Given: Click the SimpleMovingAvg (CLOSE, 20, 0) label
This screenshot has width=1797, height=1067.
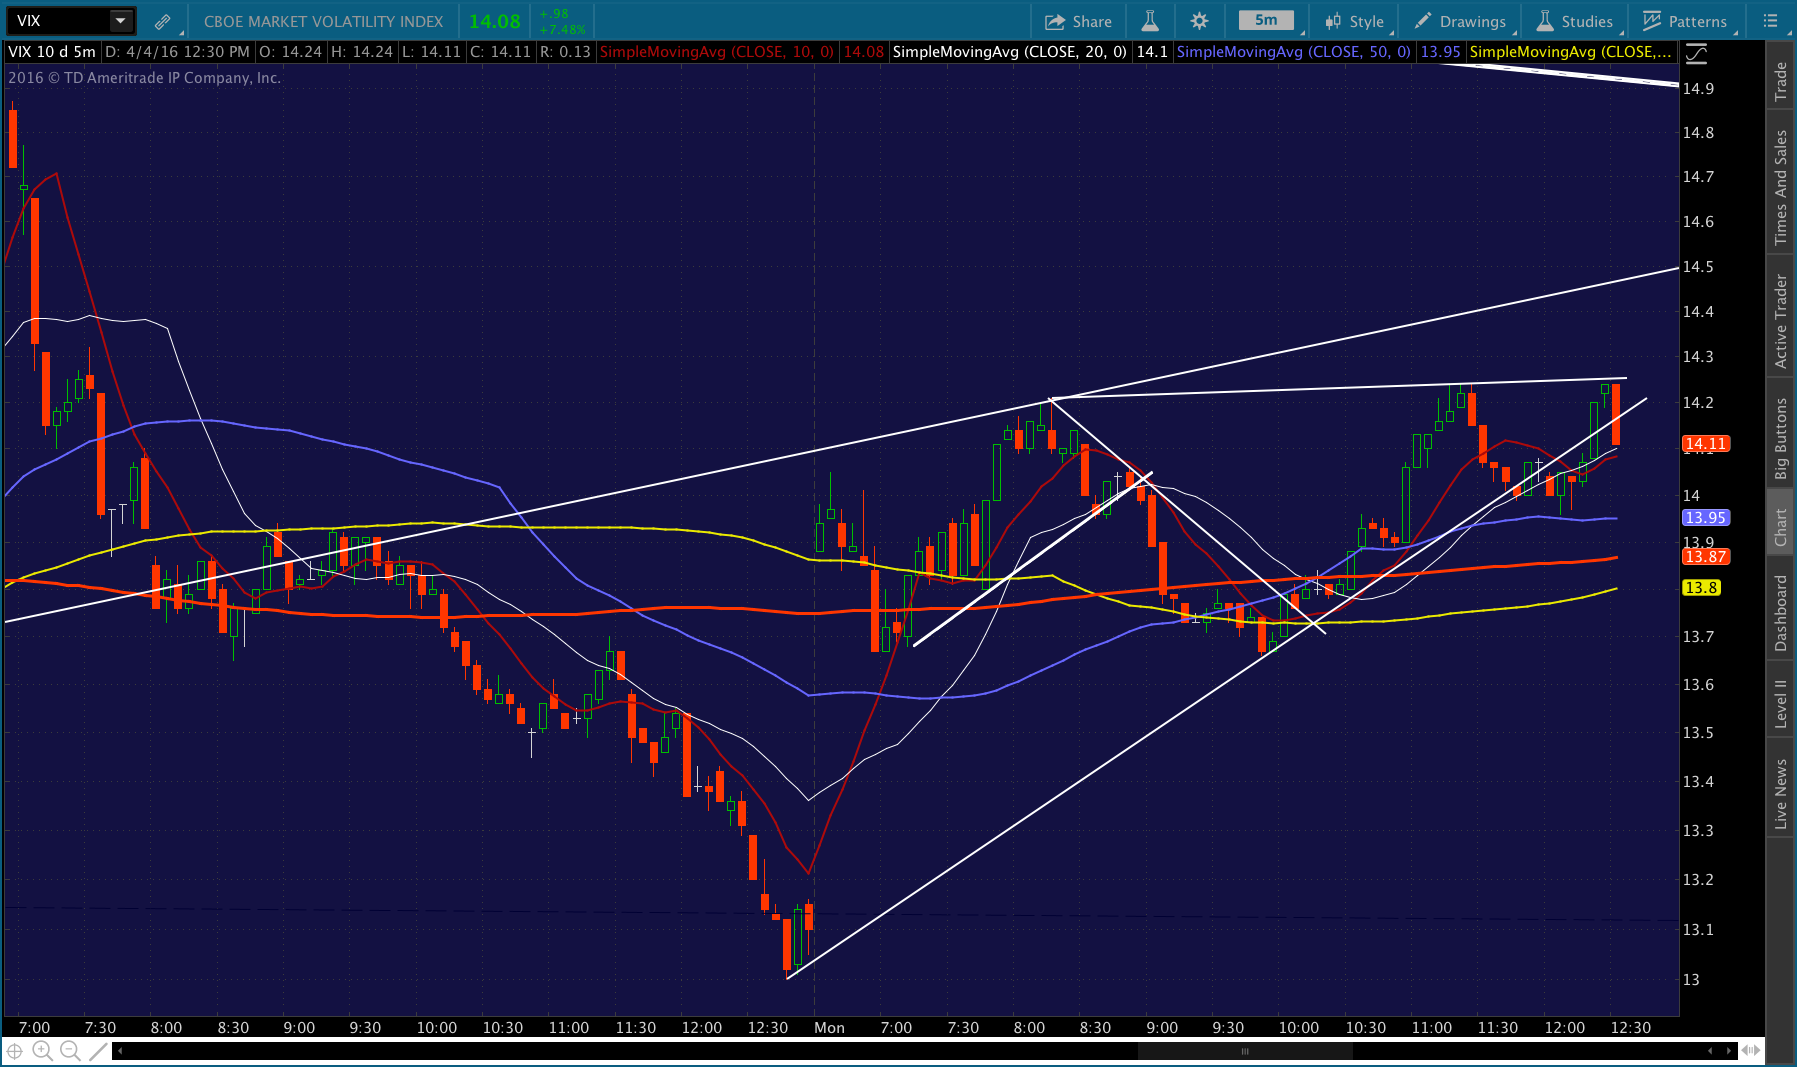Looking at the screenshot, I should tap(1009, 52).
